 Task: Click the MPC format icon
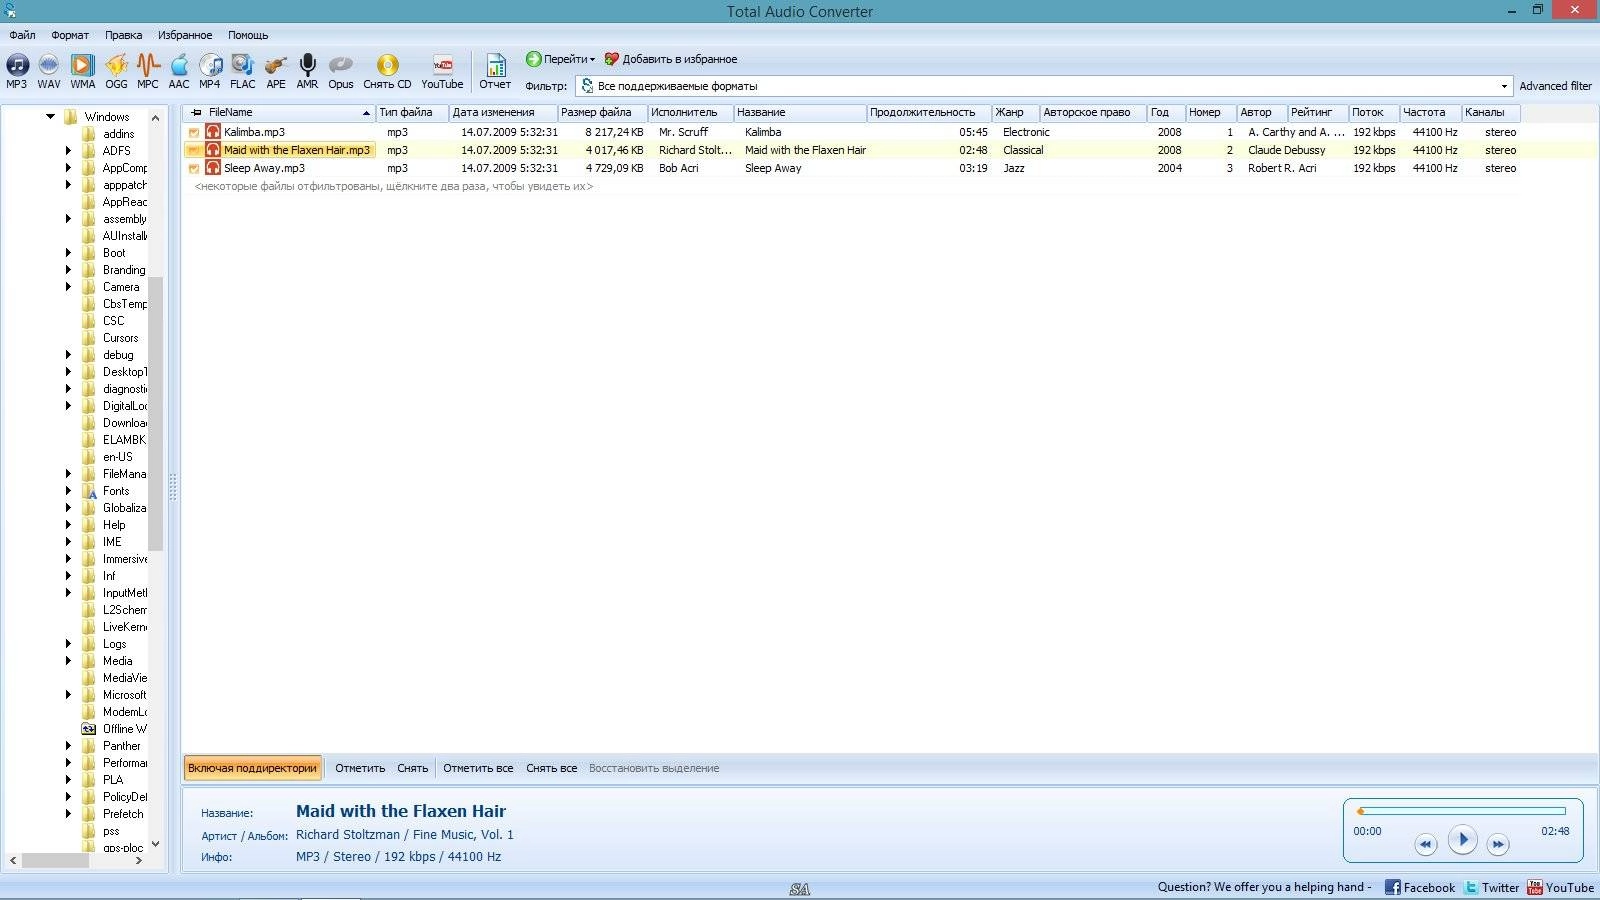tap(148, 71)
